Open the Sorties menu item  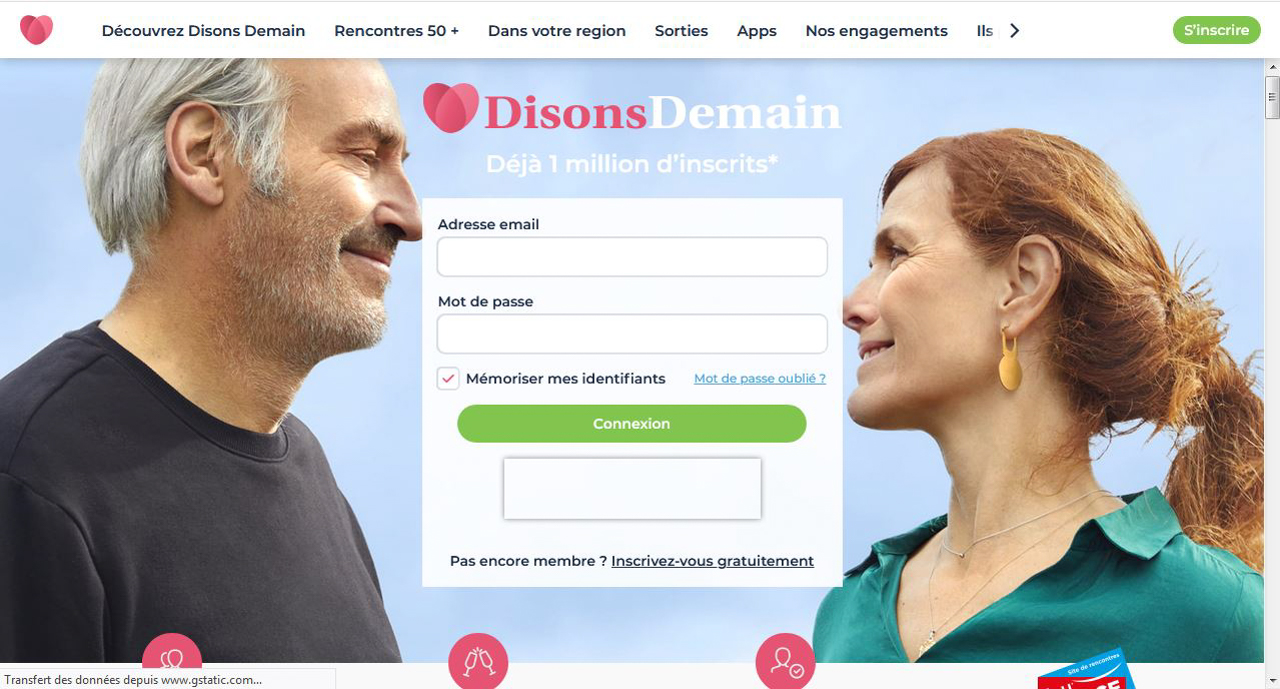(681, 31)
